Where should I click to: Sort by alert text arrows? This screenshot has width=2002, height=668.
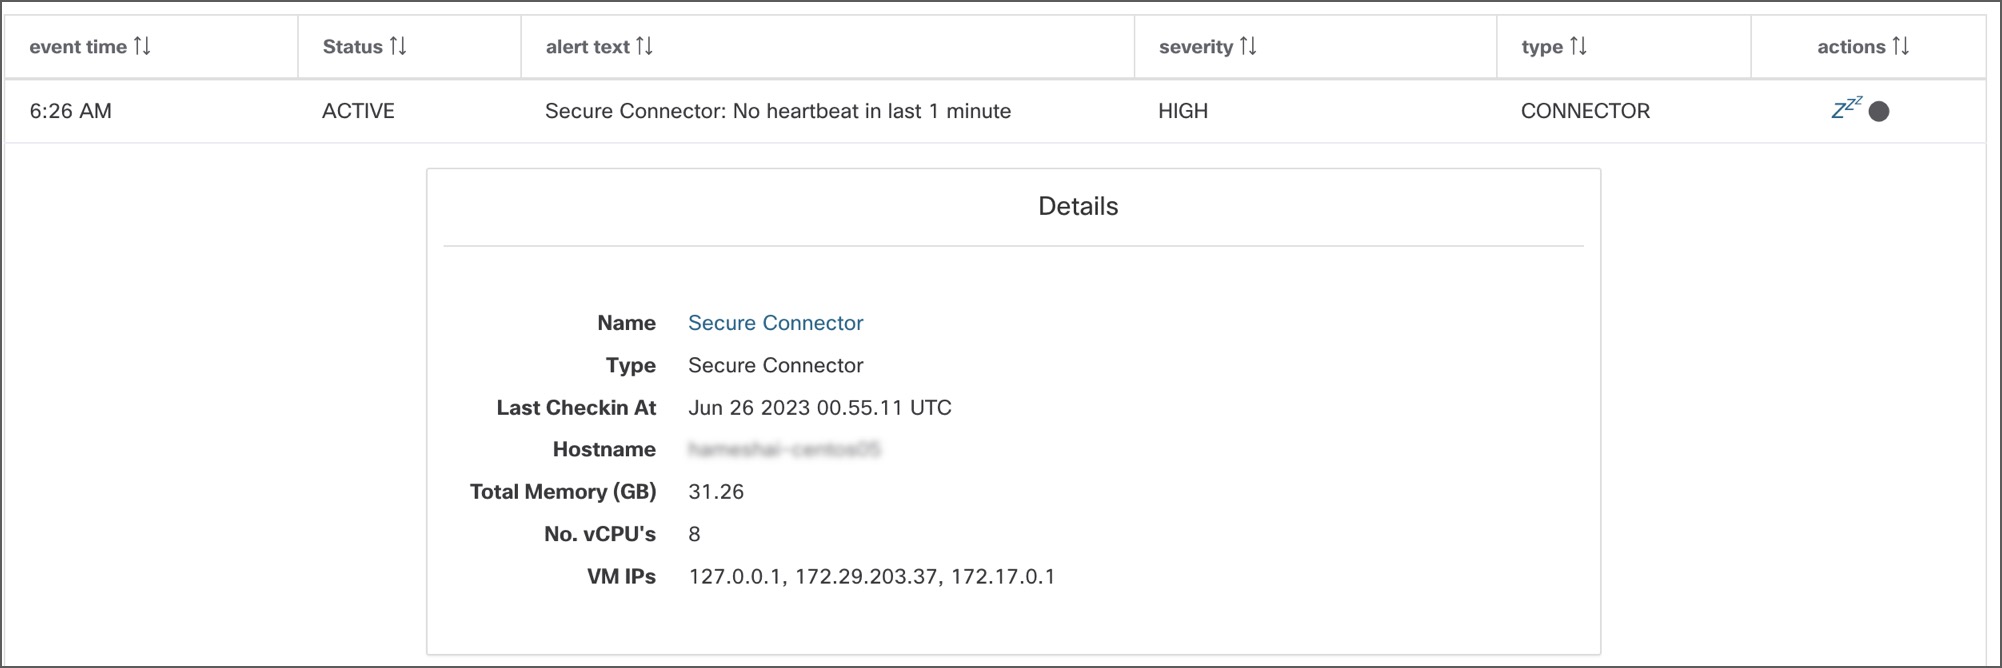pyautogui.click(x=644, y=46)
